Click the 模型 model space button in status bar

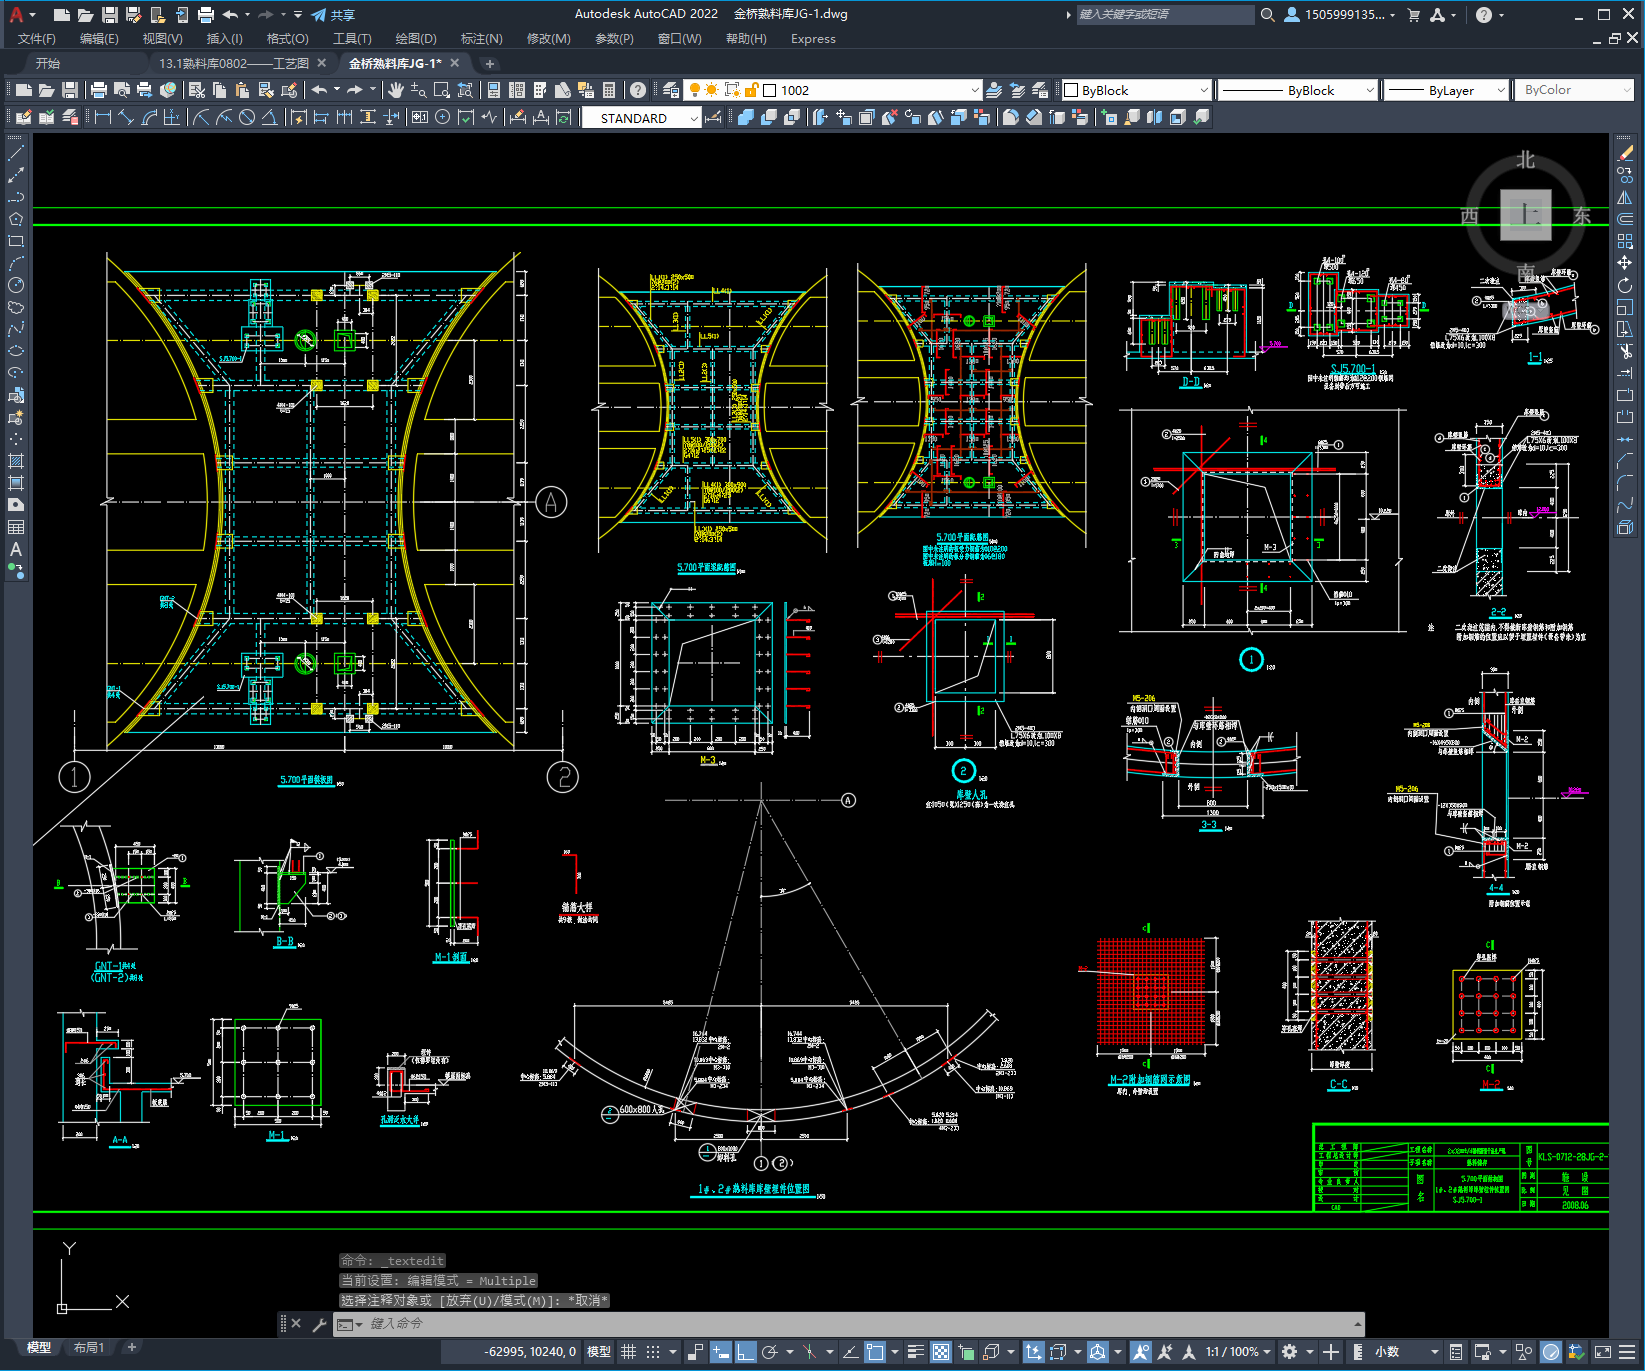(x=599, y=1352)
